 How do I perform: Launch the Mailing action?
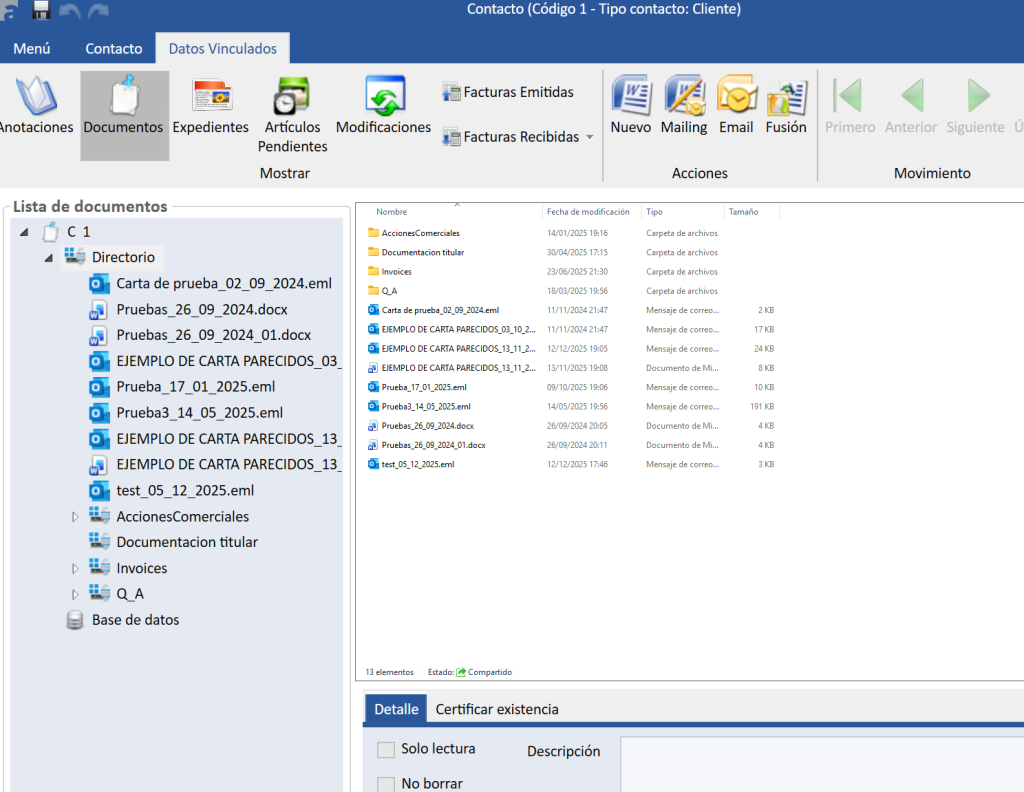[684, 98]
